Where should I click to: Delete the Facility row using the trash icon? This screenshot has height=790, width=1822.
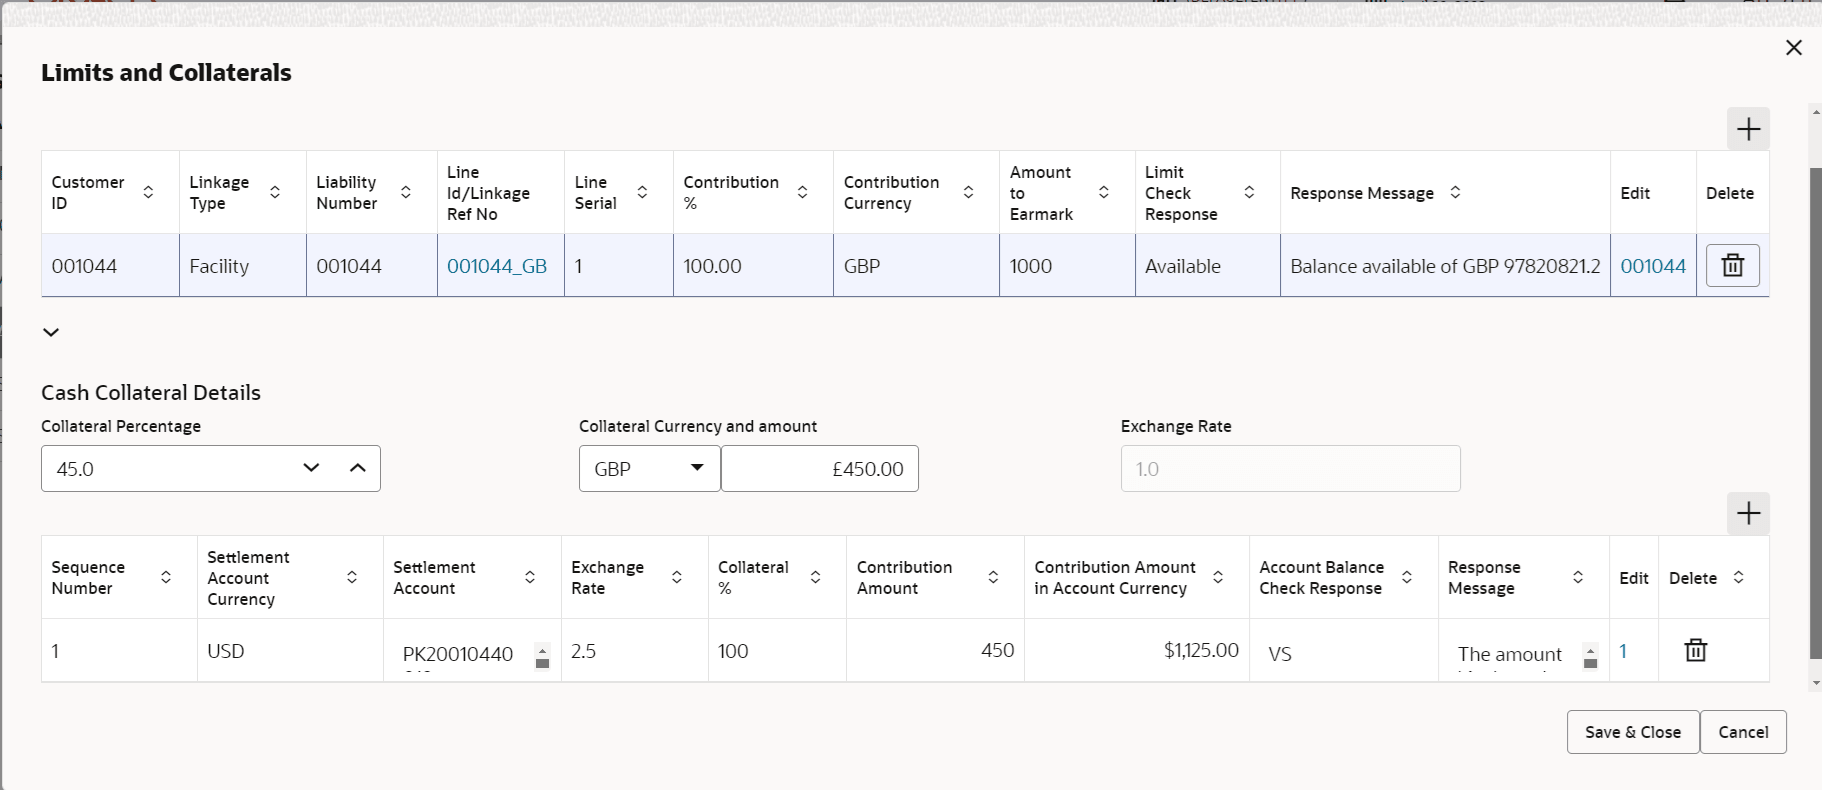[x=1732, y=266]
